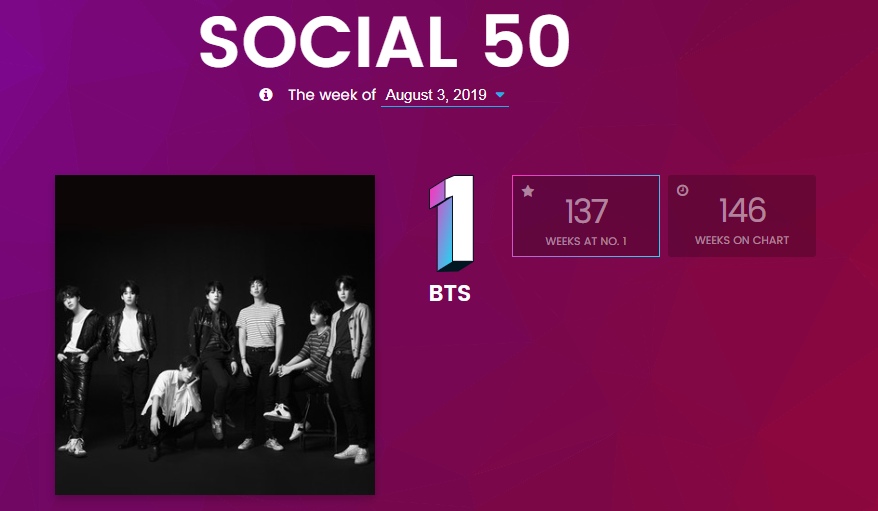Viewport: 878px width, 511px height.
Task: Click the seated member on the stool
Action: point(310,360)
